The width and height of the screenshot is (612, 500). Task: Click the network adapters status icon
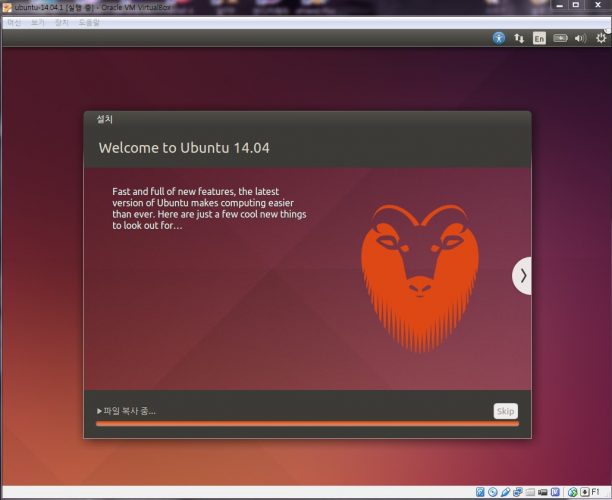click(x=519, y=492)
